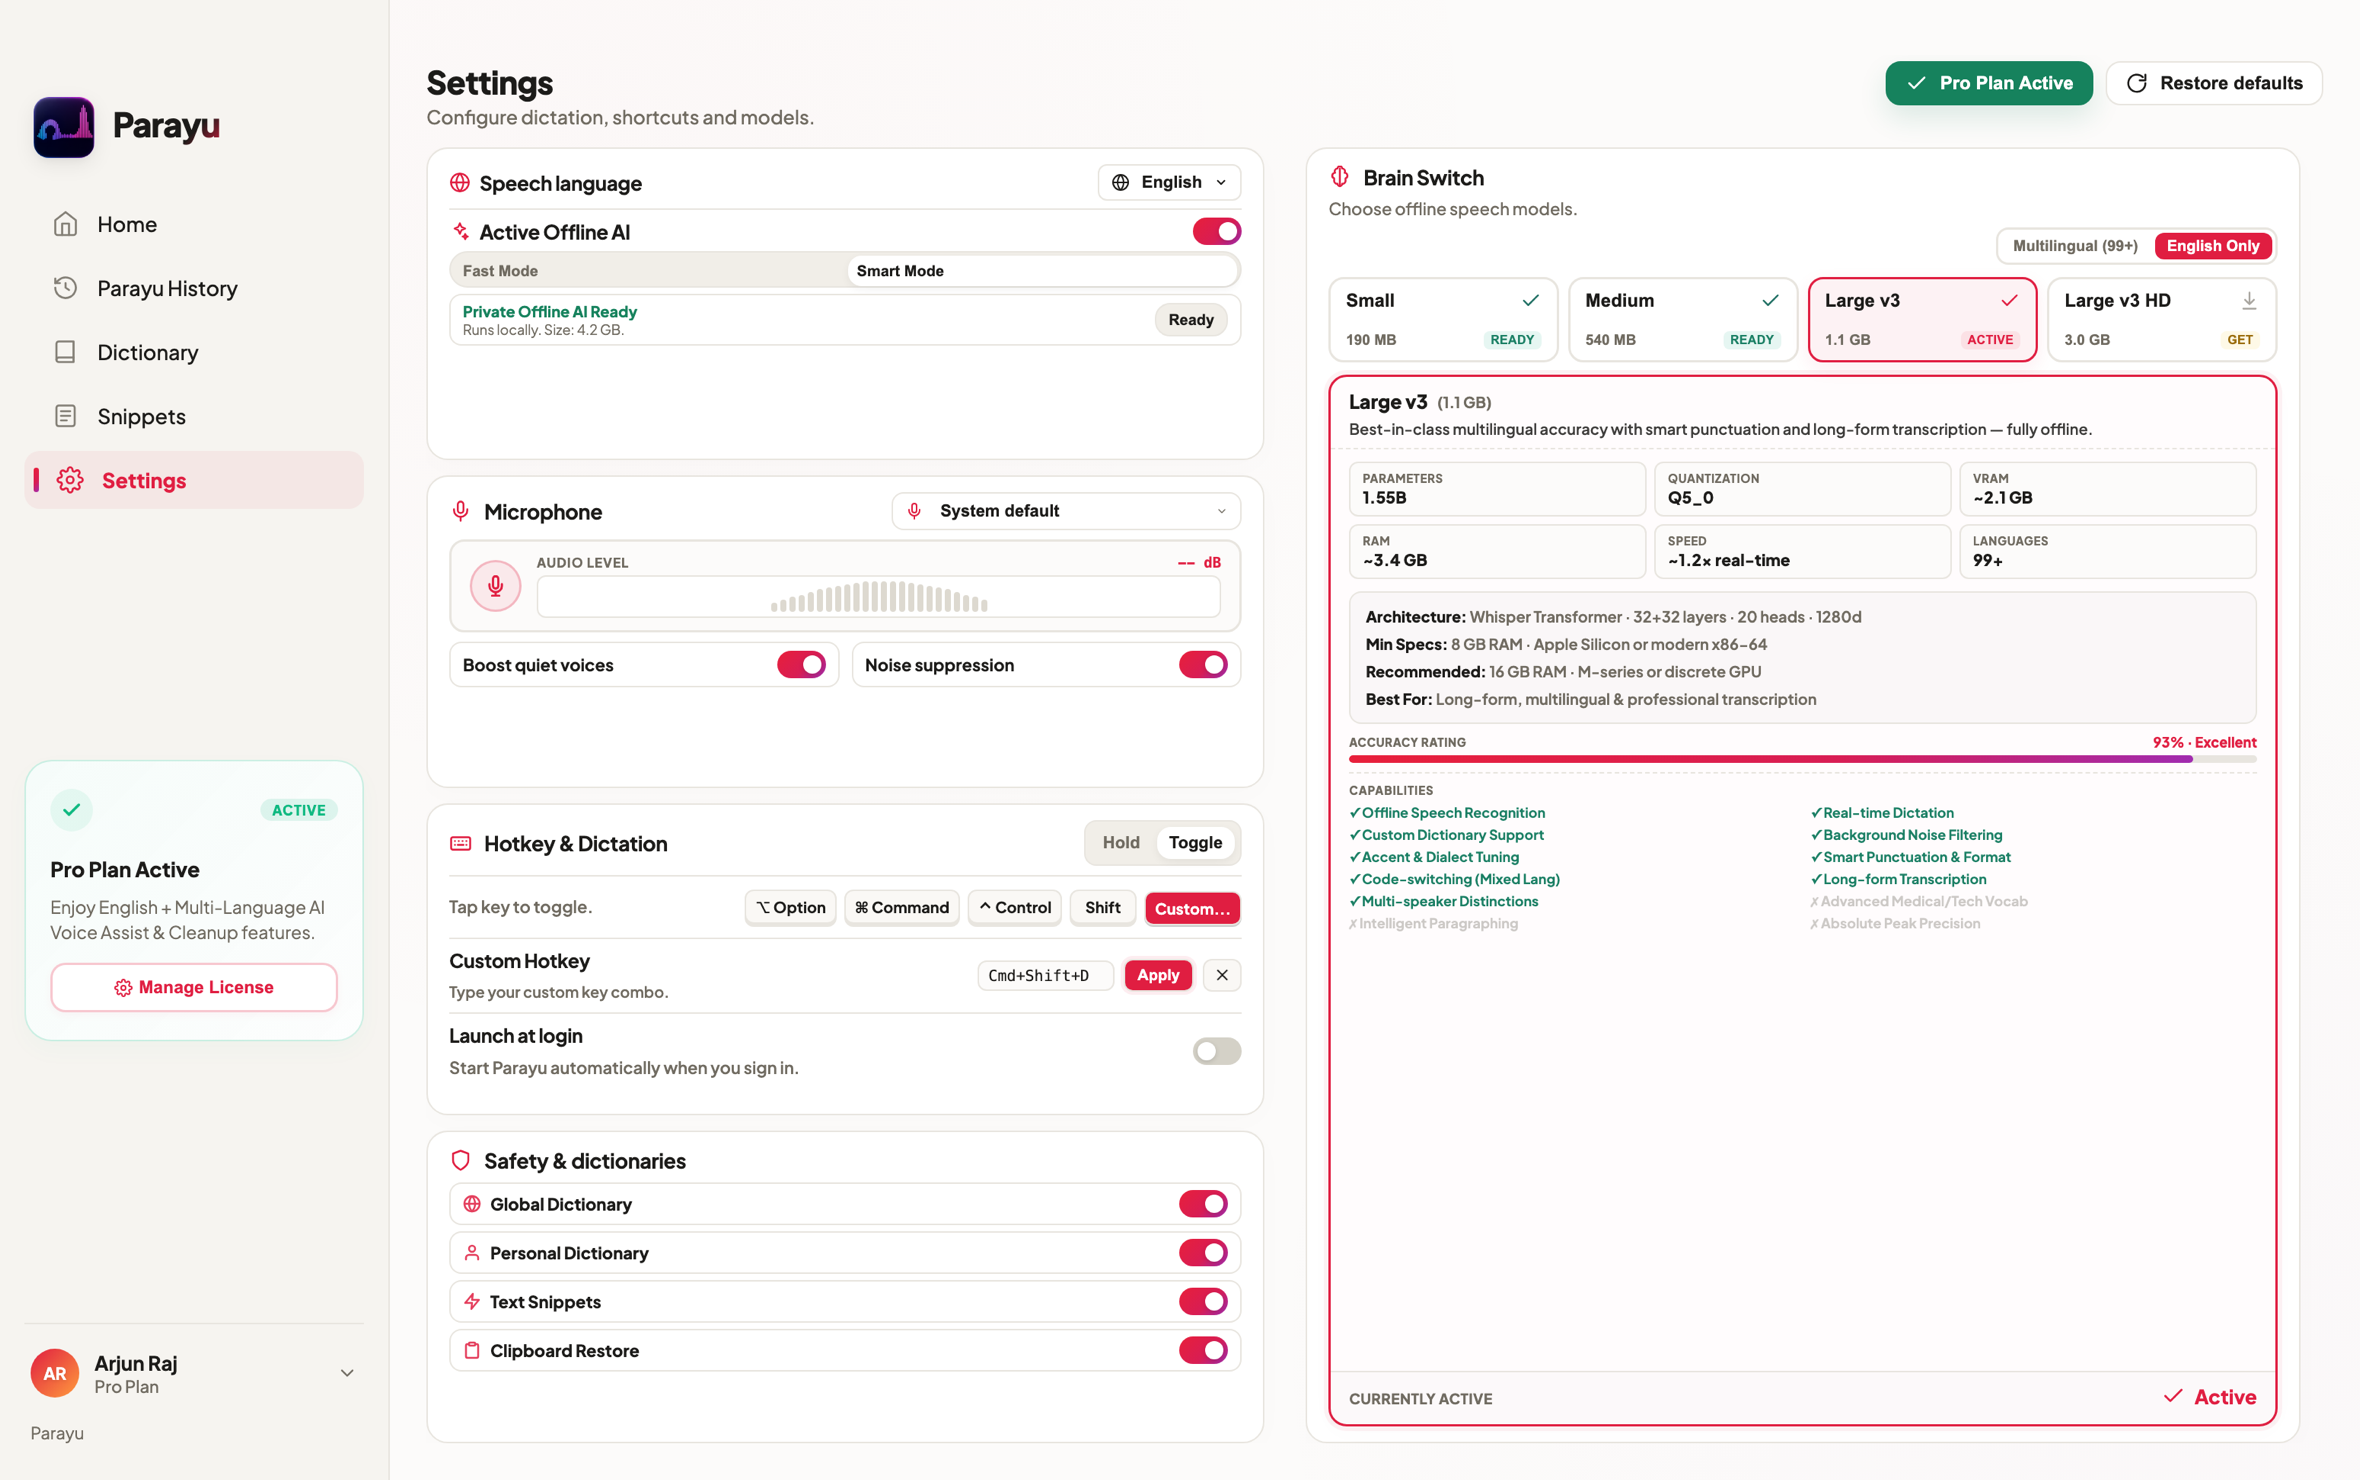This screenshot has width=2360, height=1480.
Task: Enable Launch at login
Action: point(1217,1051)
